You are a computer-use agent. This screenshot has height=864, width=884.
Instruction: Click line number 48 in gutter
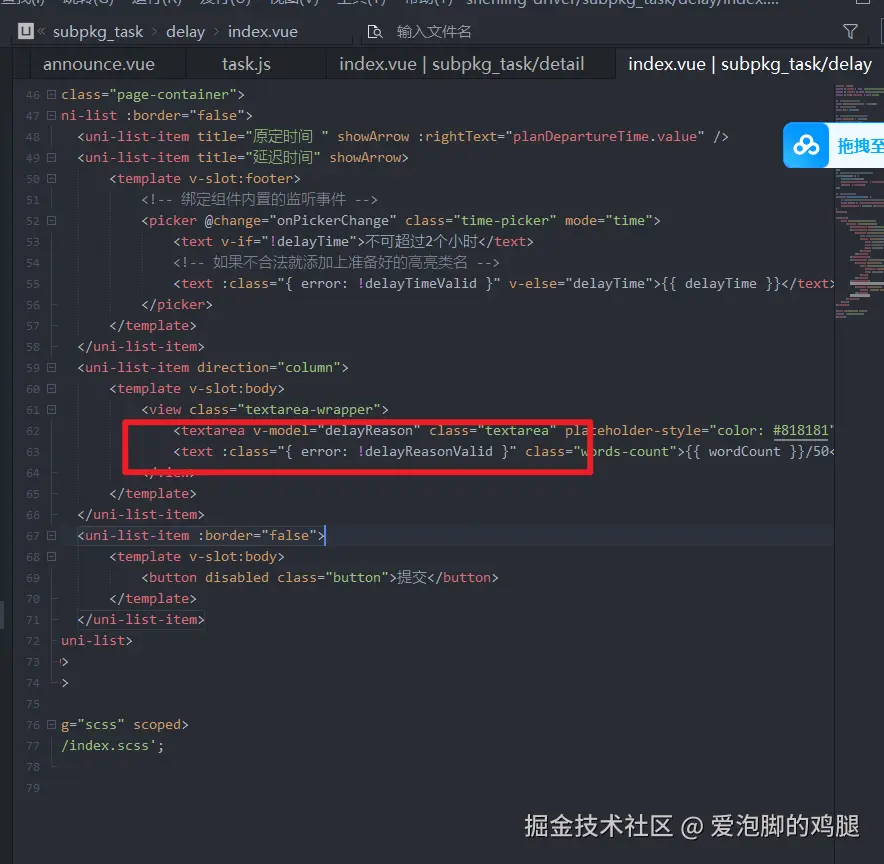coord(33,136)
